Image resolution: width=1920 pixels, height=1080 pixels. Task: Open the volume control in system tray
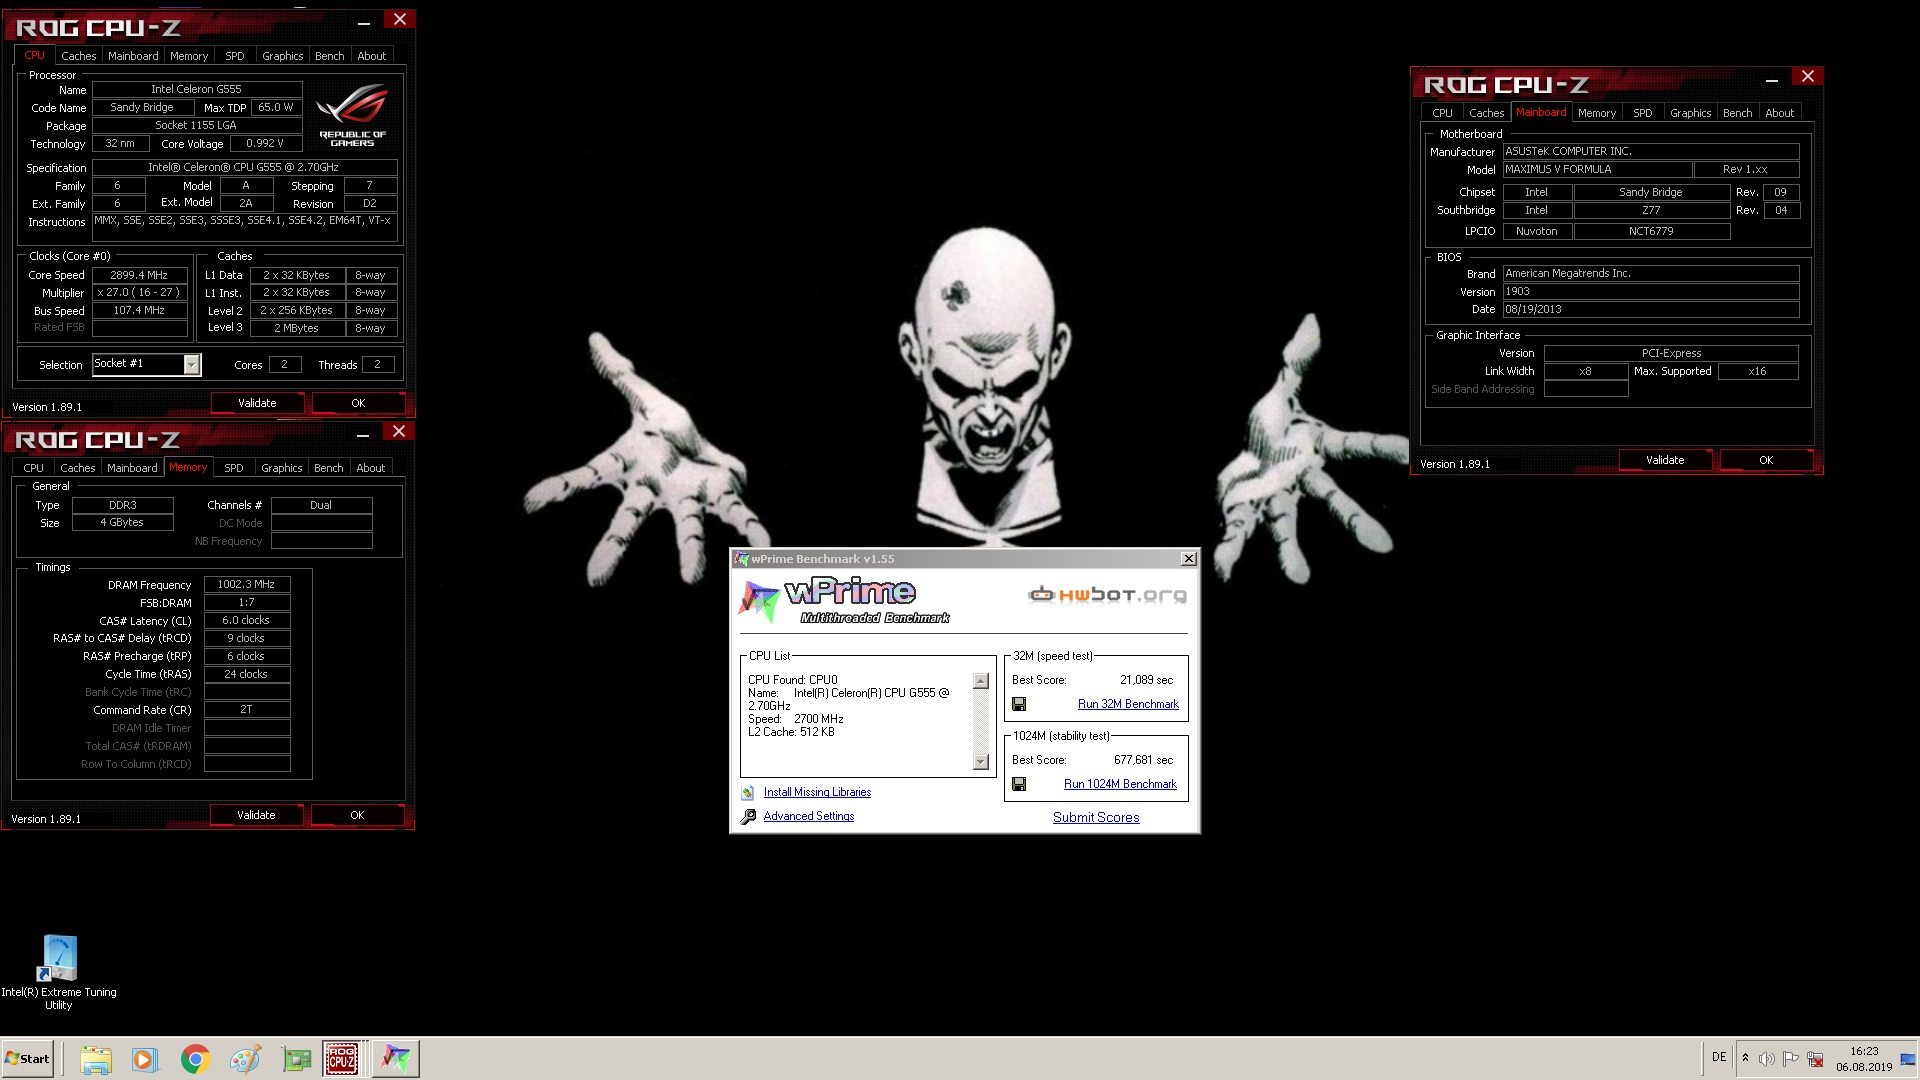[x=1767, y=1059]
